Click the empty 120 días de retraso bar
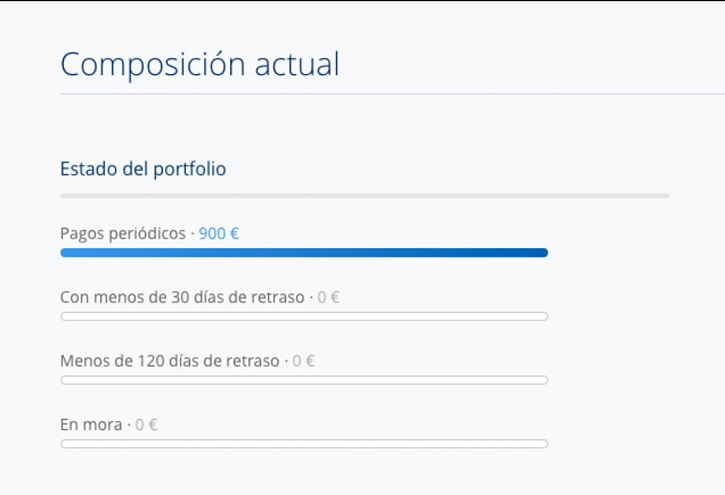 click(x=304, y=380)
